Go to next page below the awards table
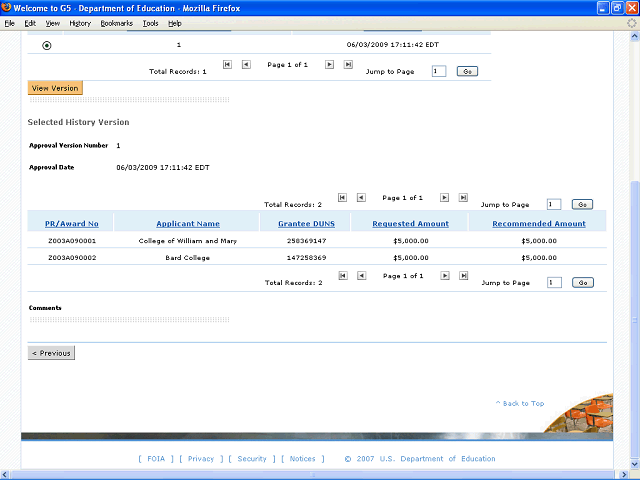Image resolution: width=640 pixels, height=480 pixels. (x=445, y=276)
